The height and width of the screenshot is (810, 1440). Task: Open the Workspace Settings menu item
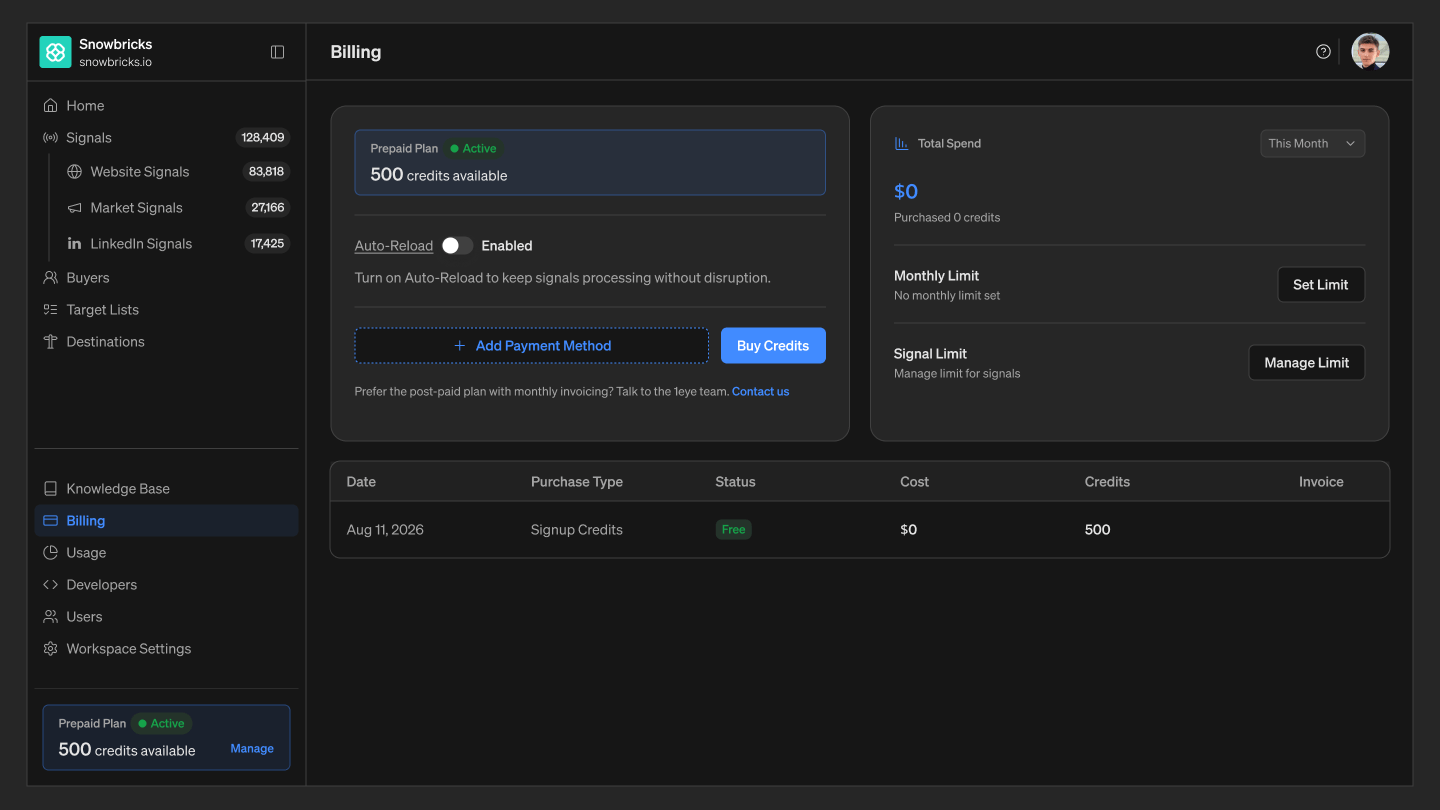tap(167, 649)
